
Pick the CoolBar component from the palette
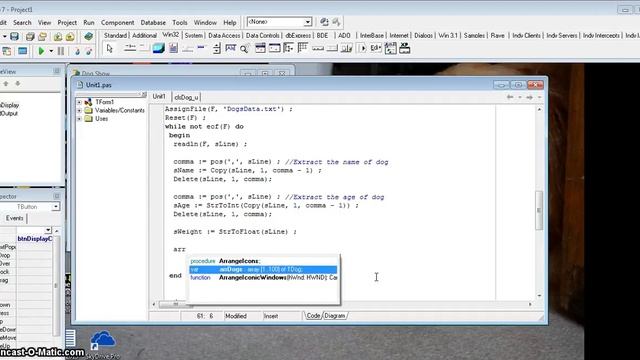tap(362, 49)
